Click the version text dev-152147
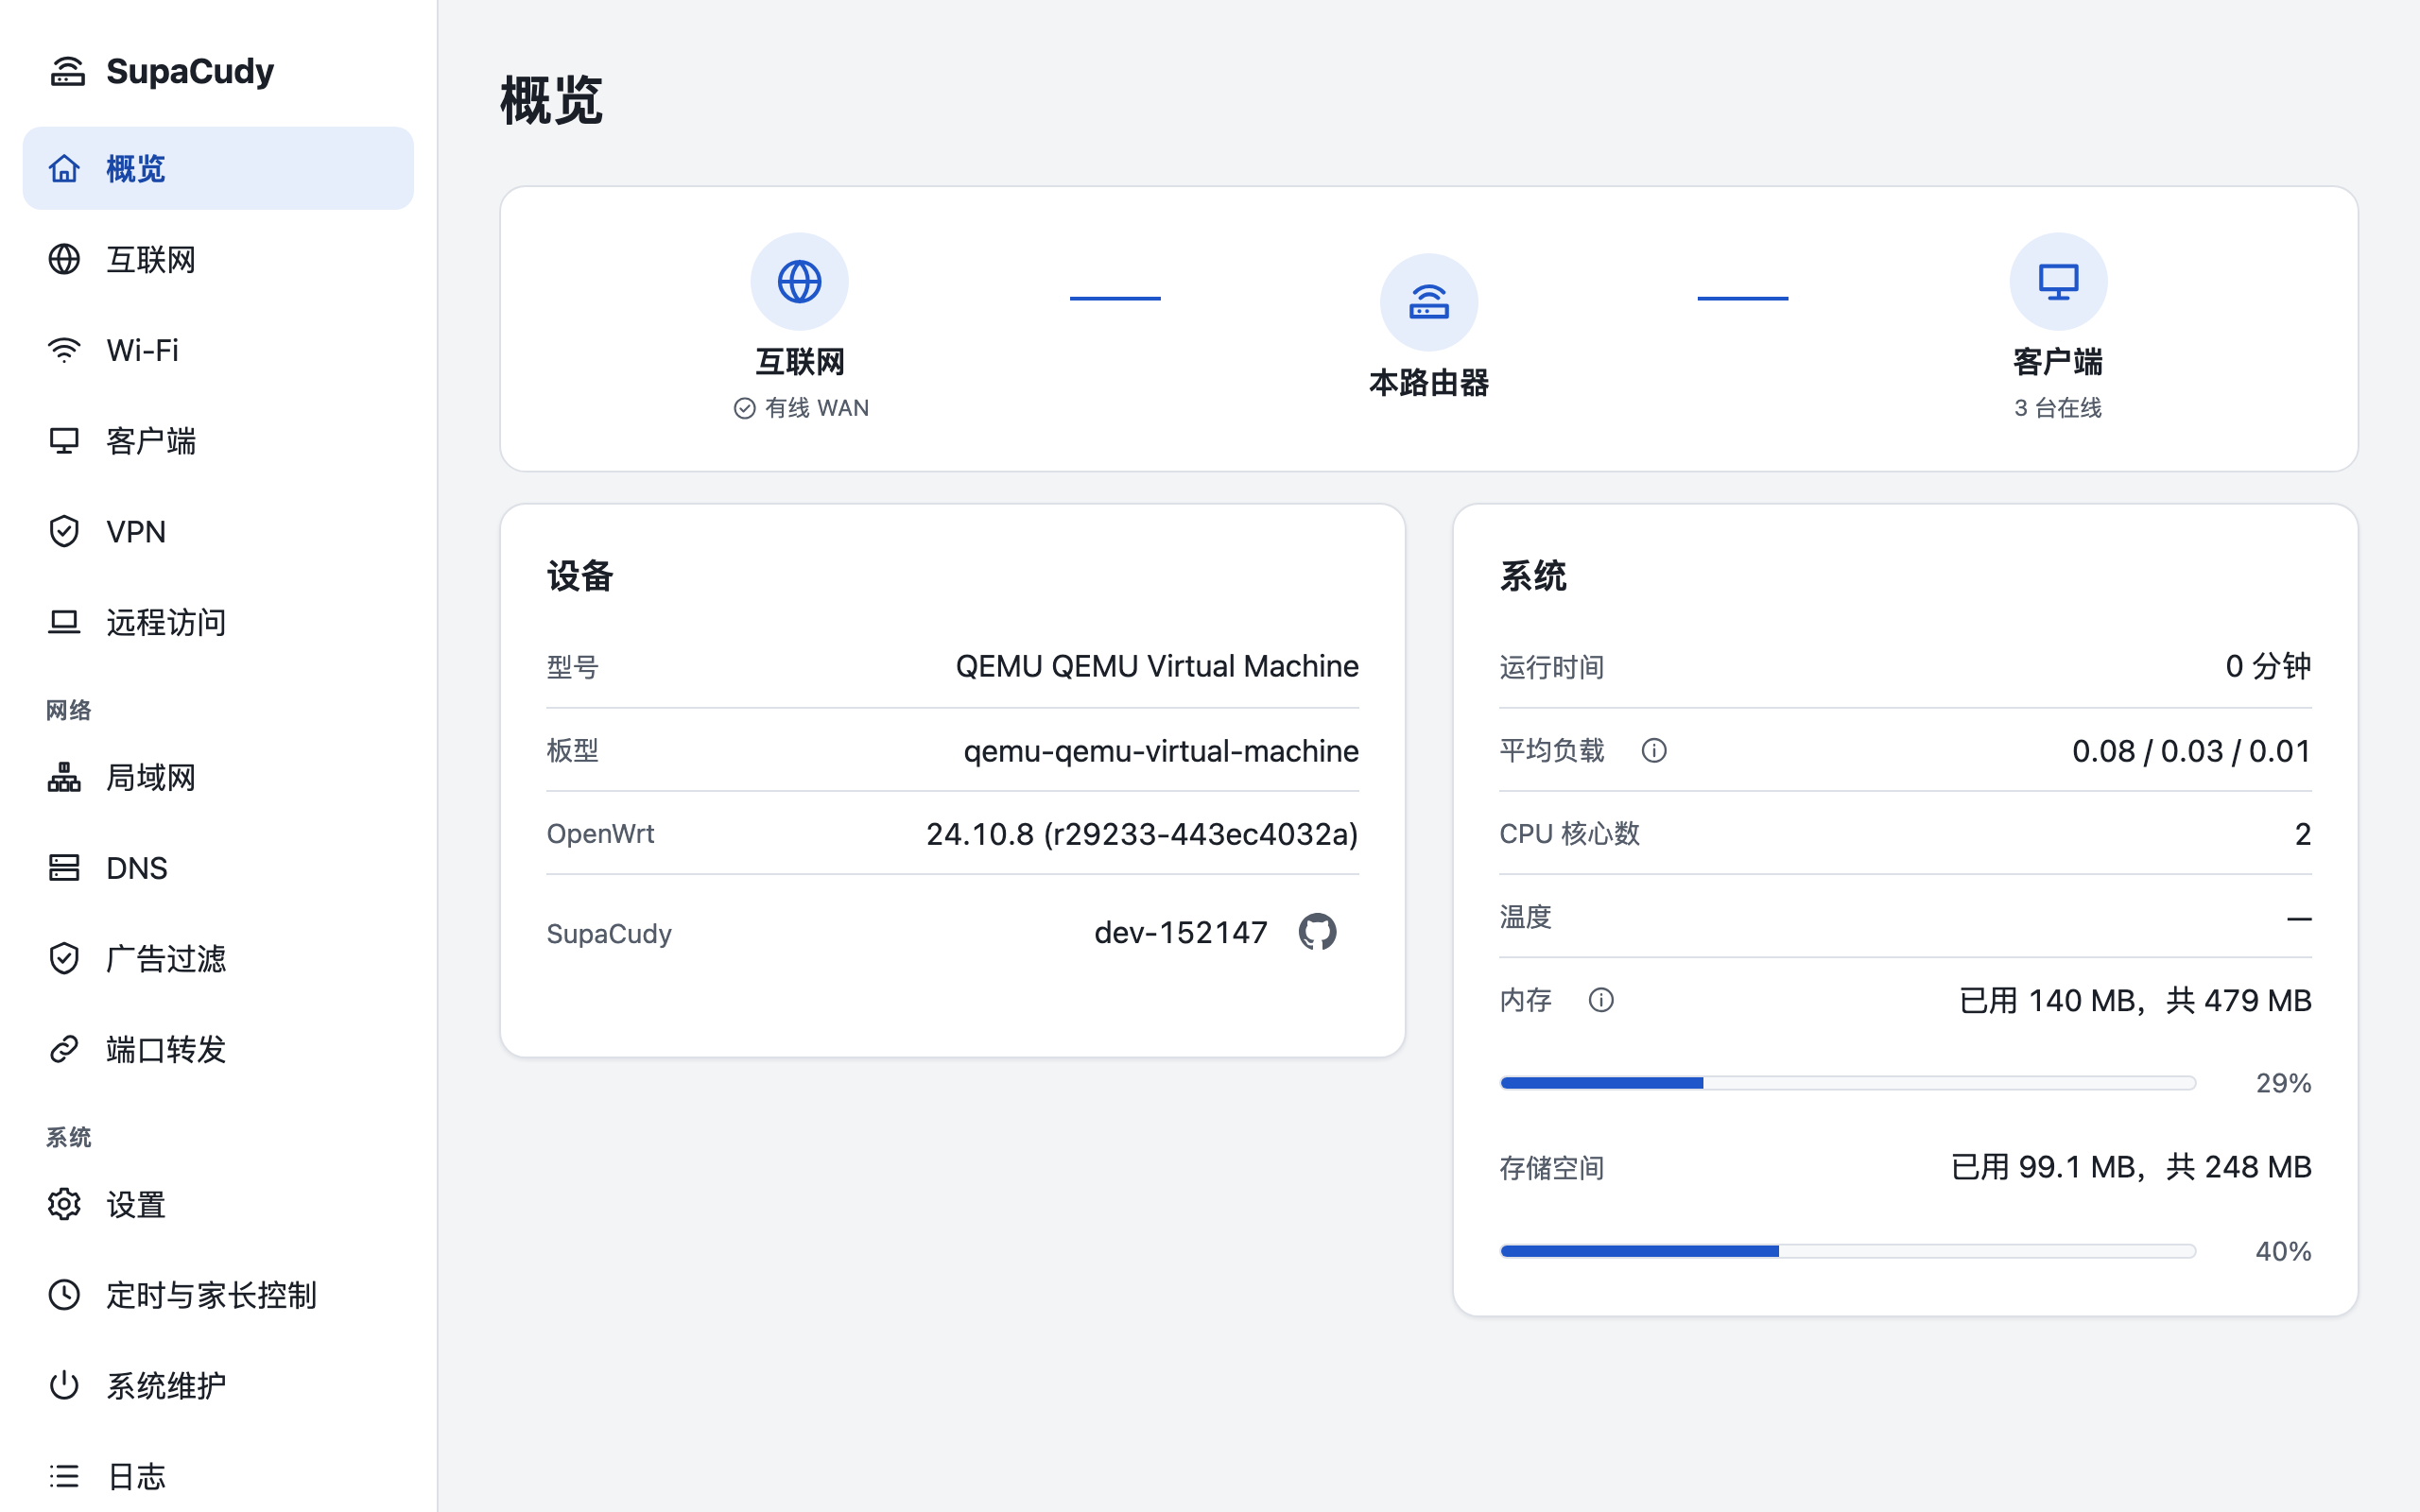 pyautogui.click(x=1181, y=932)
